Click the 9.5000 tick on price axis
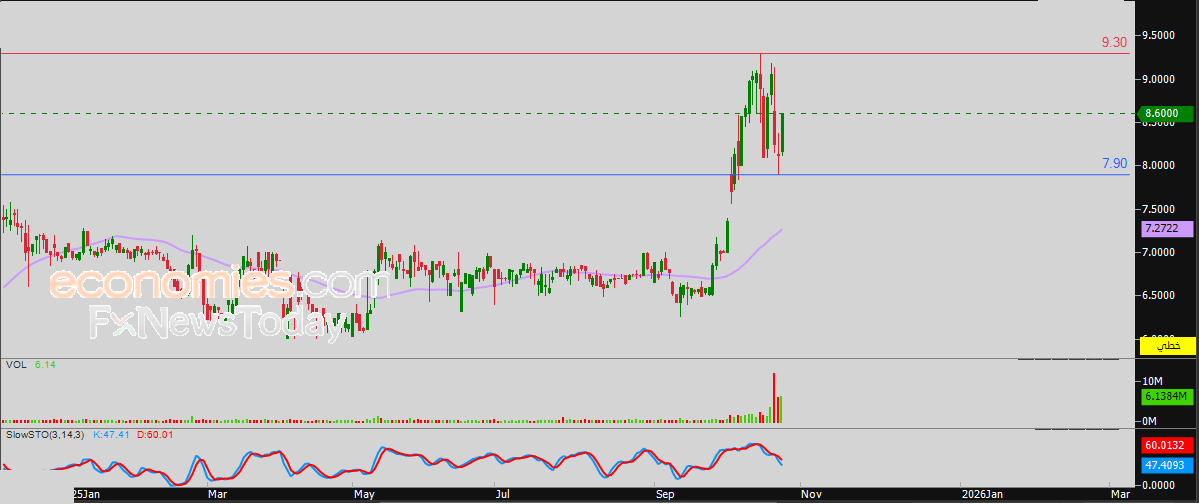The width and height of the screenshot is (1199, 504). tap(1158, 35)
